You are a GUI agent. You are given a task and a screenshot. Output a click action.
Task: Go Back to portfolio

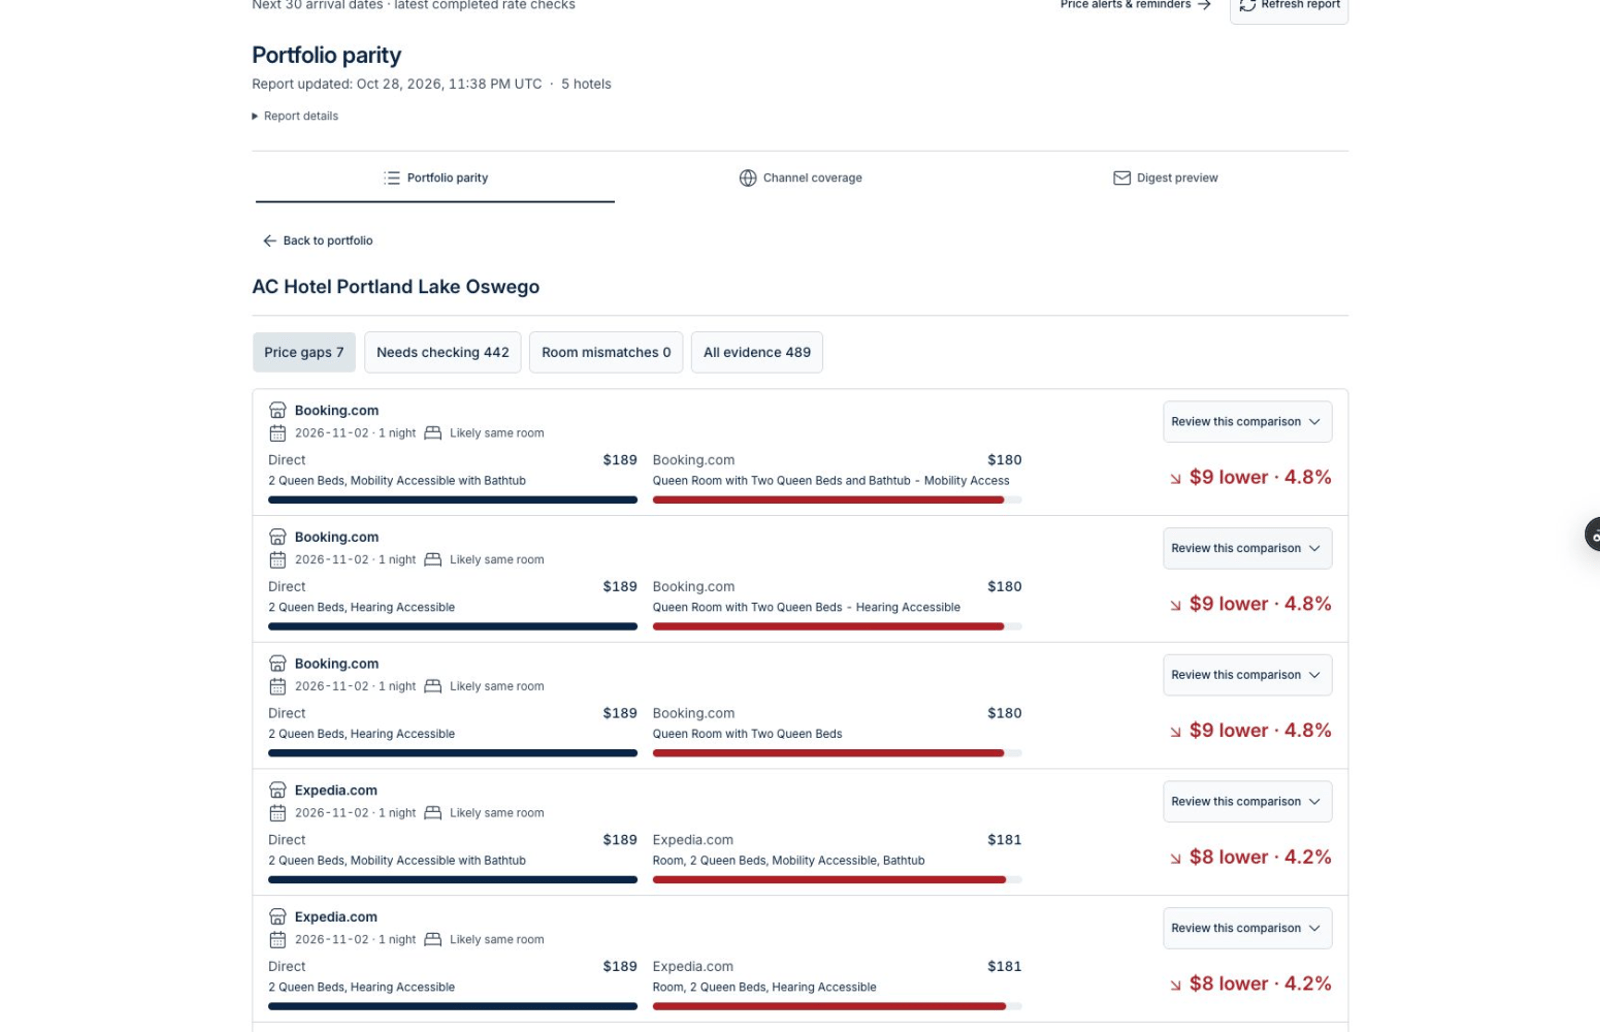[318, 241]
